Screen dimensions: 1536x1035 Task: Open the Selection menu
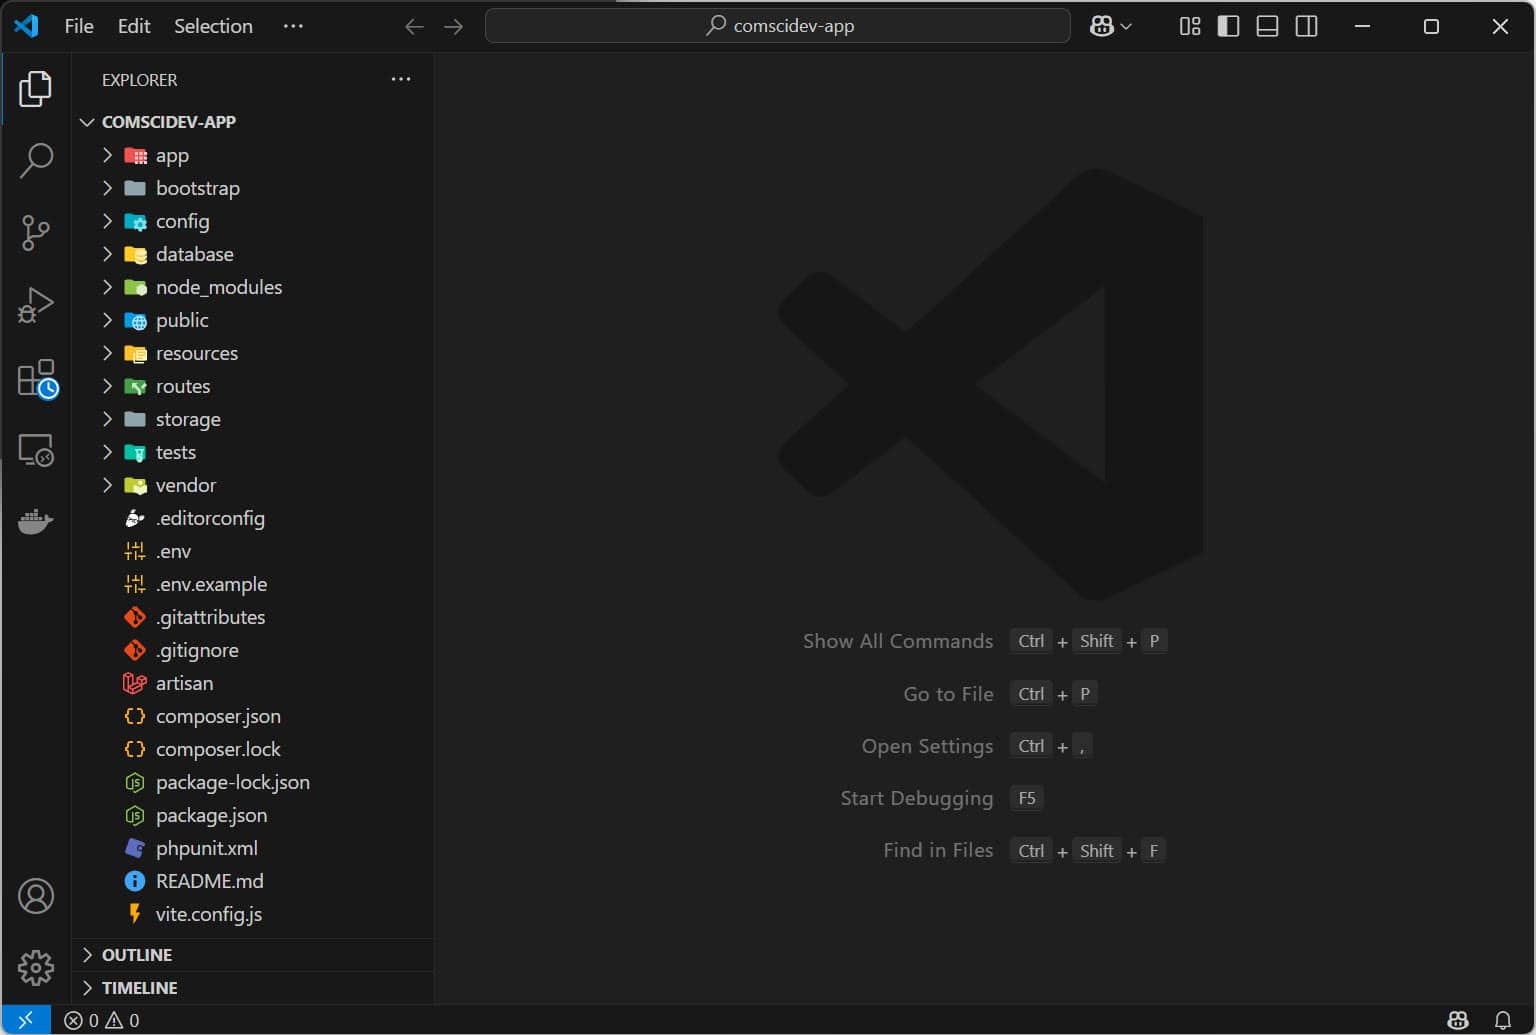pyautogui.click(x=213, y=26)
